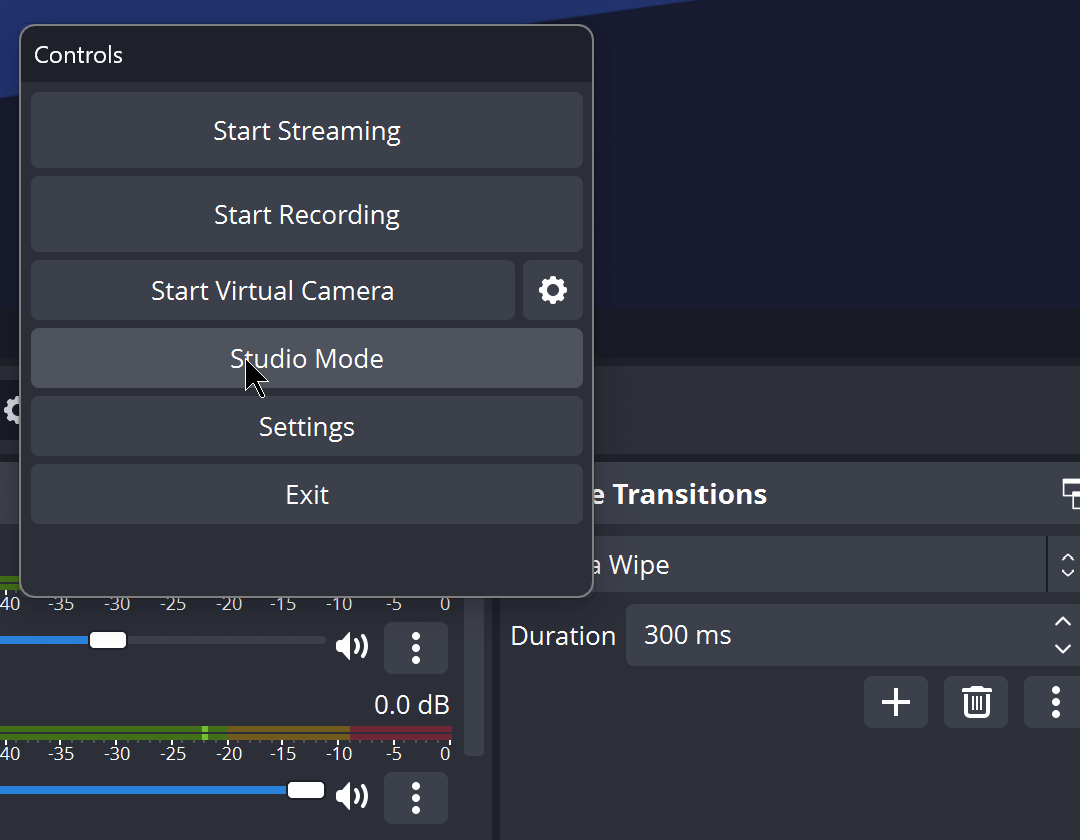Screen dimensions: 1080x840
Task: Click the gear icon on the left edge
Action: [10, 410]
